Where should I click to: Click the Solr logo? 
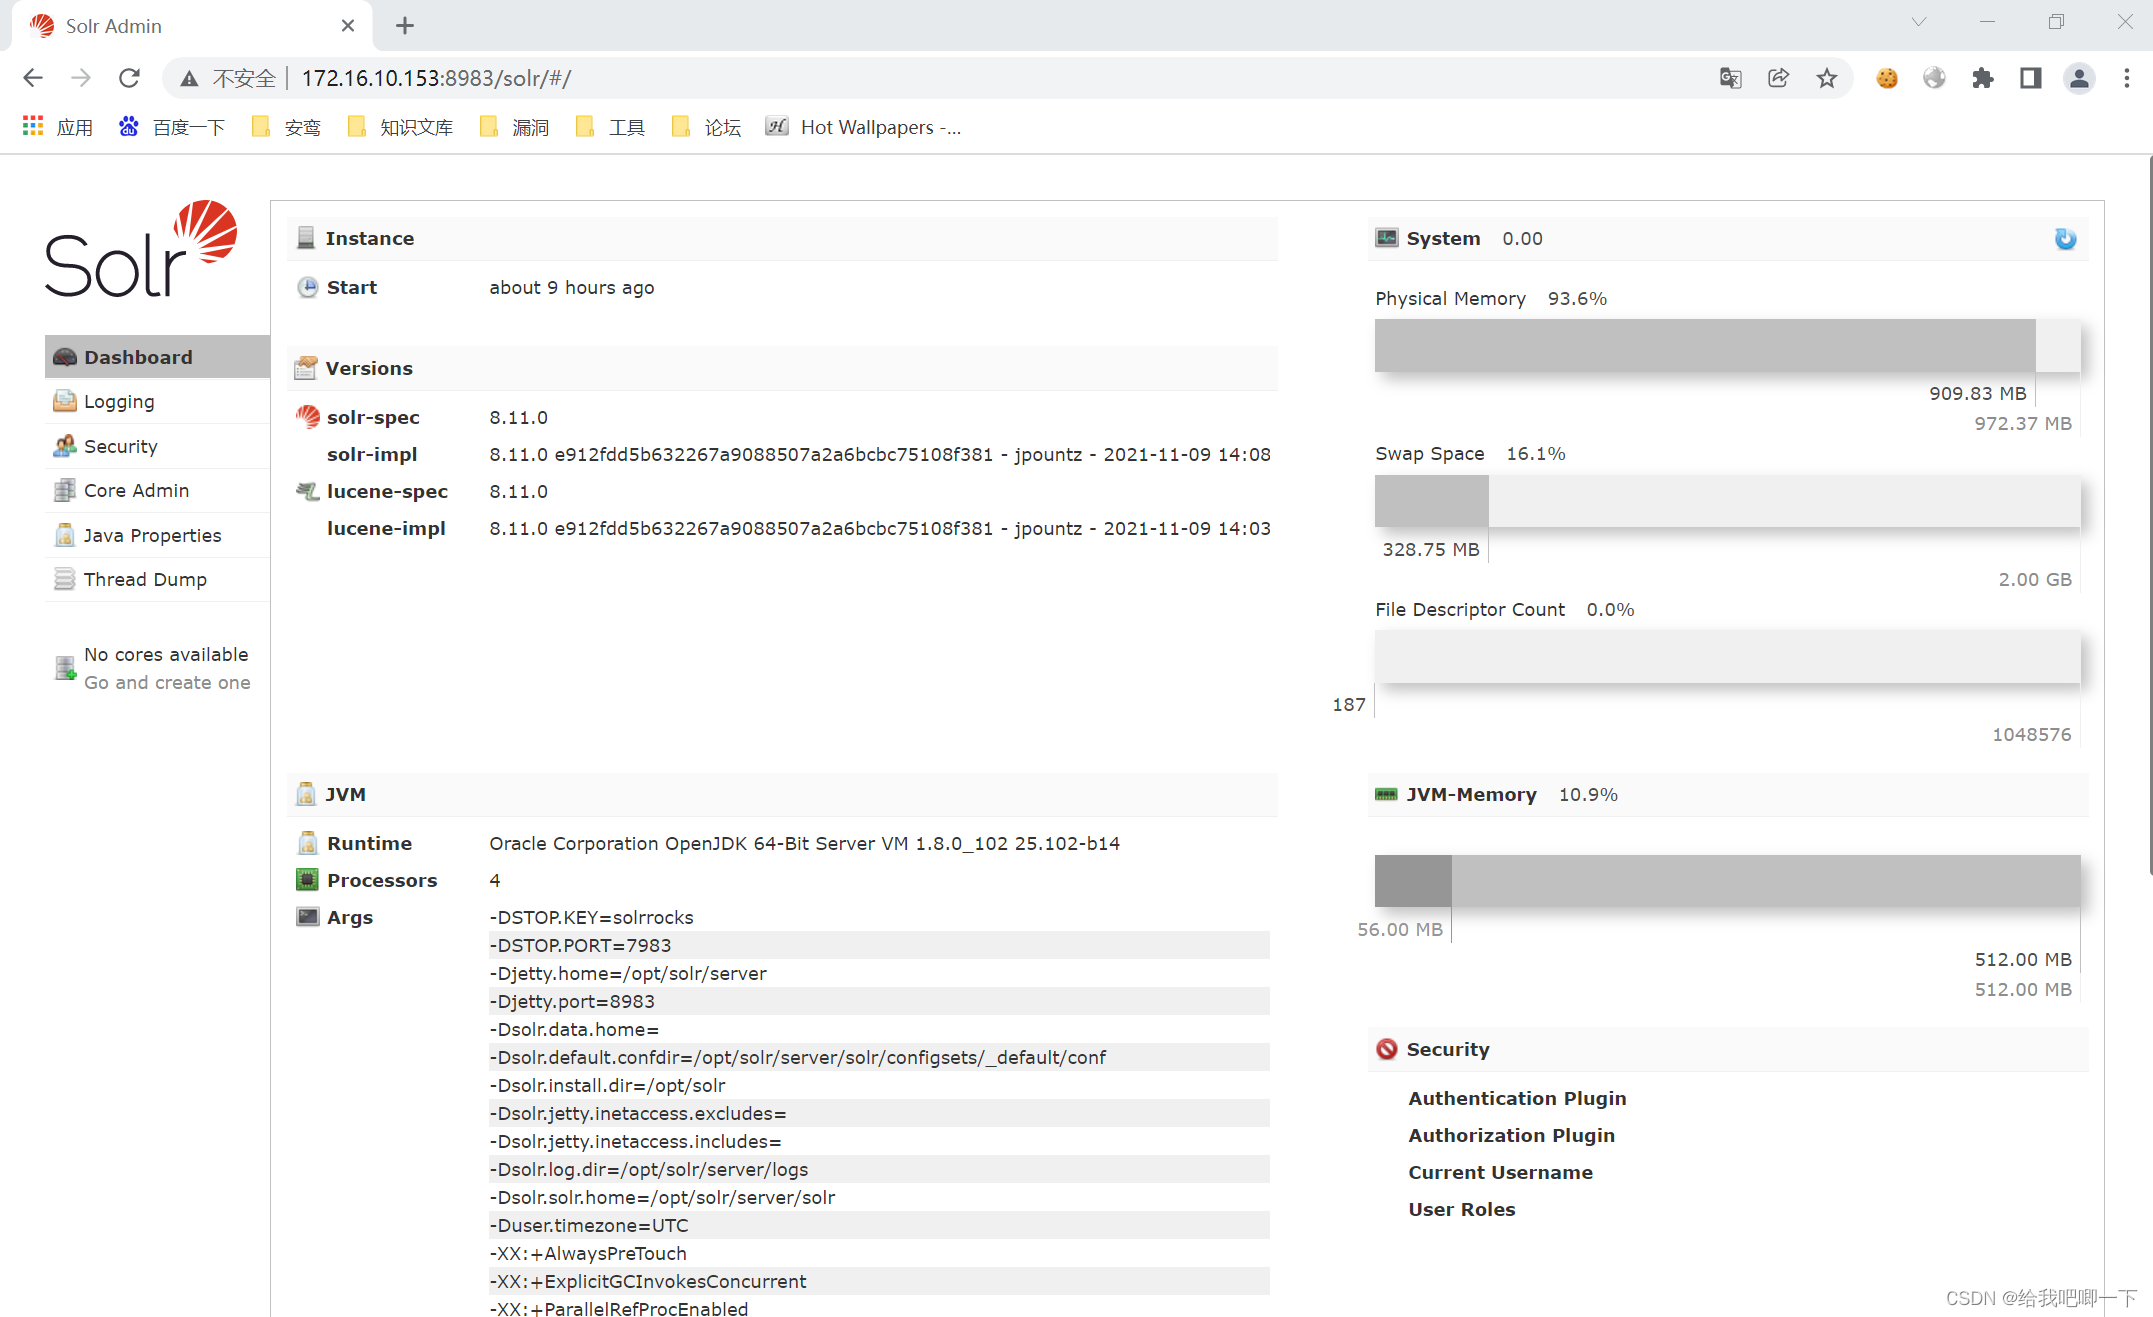(x=141, y=250)
